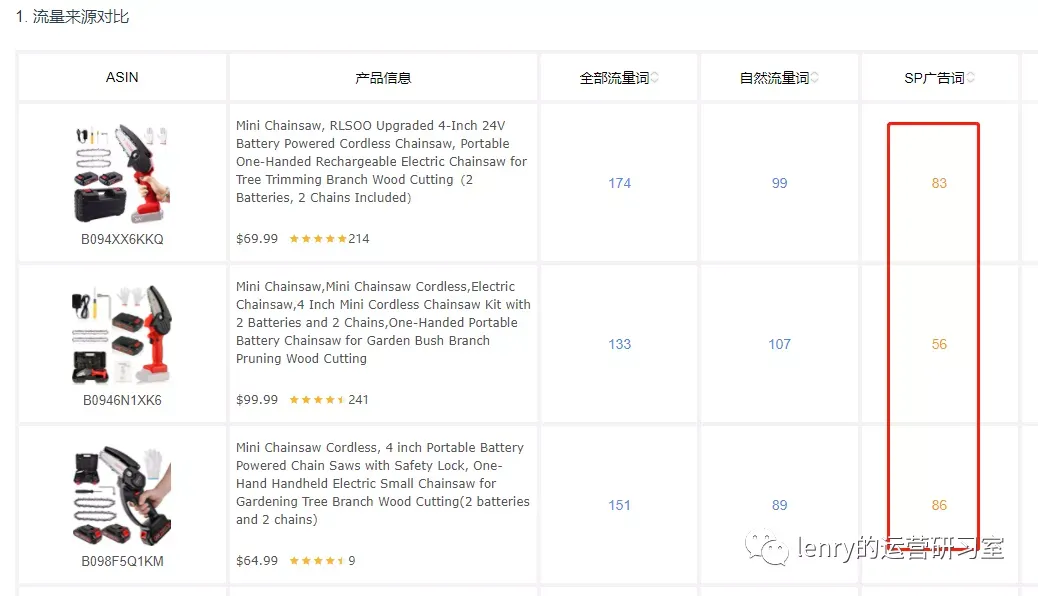Sort by 自然流量词 column arrows
1038x596 pixels.
(814, 77)
